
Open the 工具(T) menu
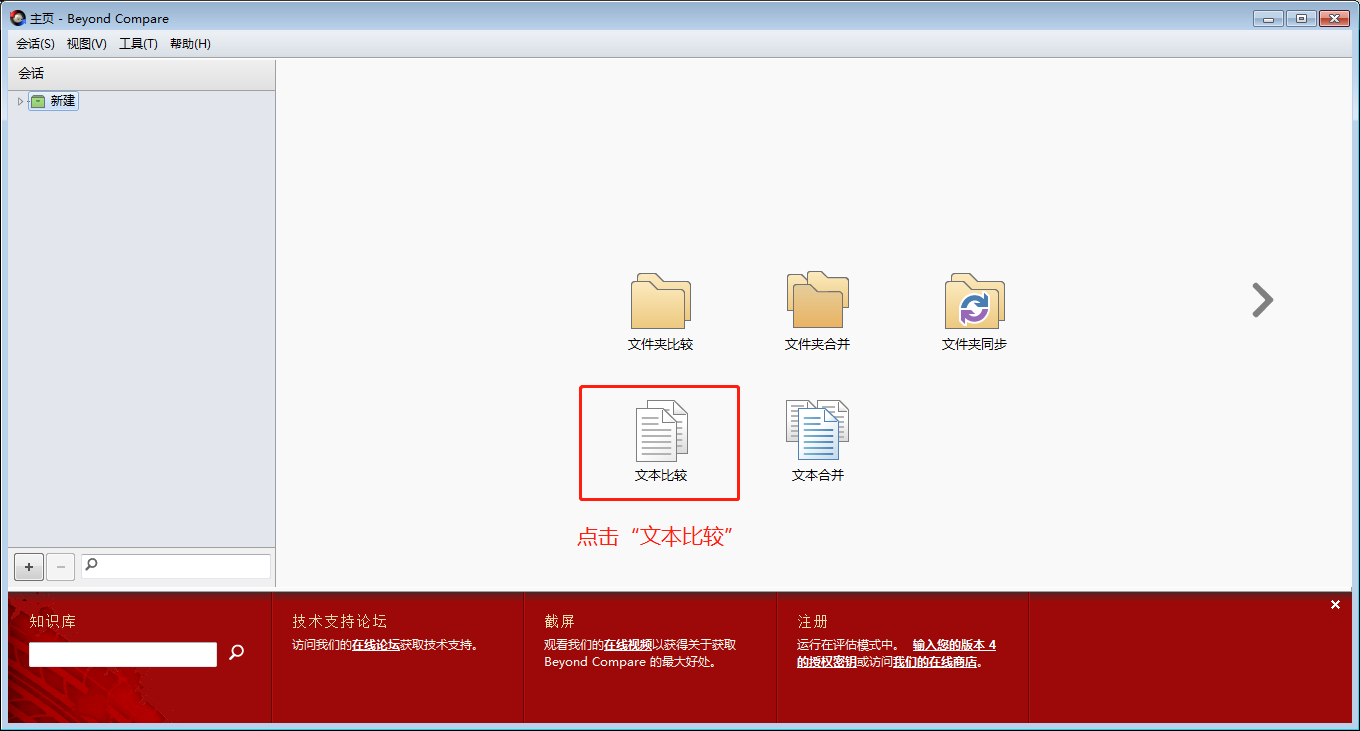[x=138, y=44]
